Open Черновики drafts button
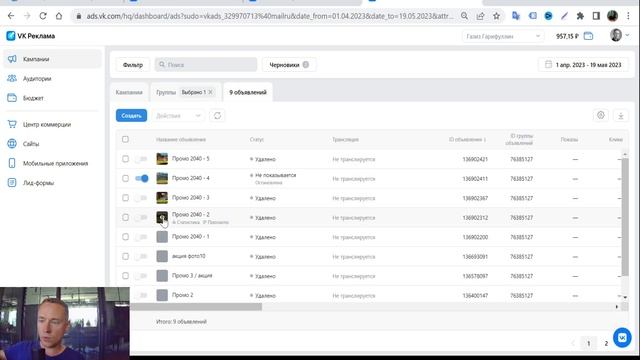The height and width of the screenshot is (360, 640). [x=289, y=65]
